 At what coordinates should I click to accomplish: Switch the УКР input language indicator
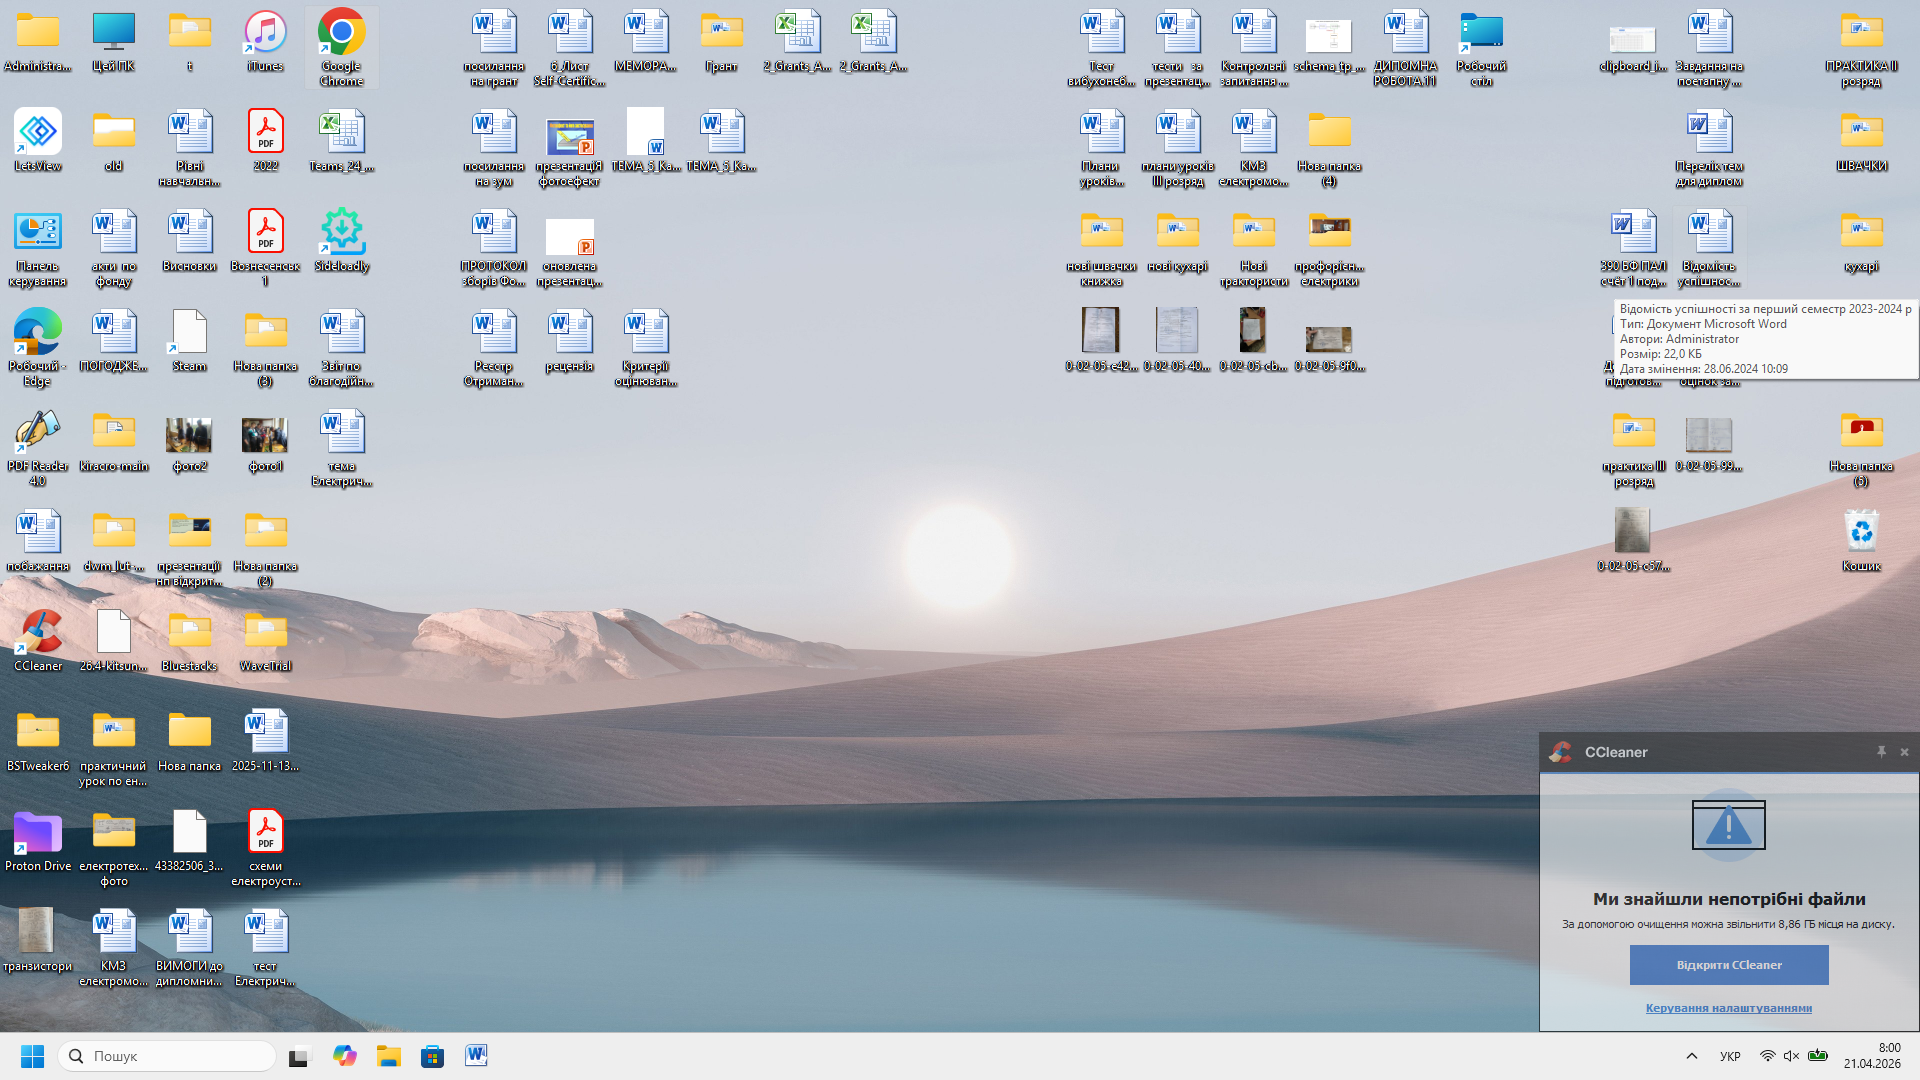pos(1730,1056)
